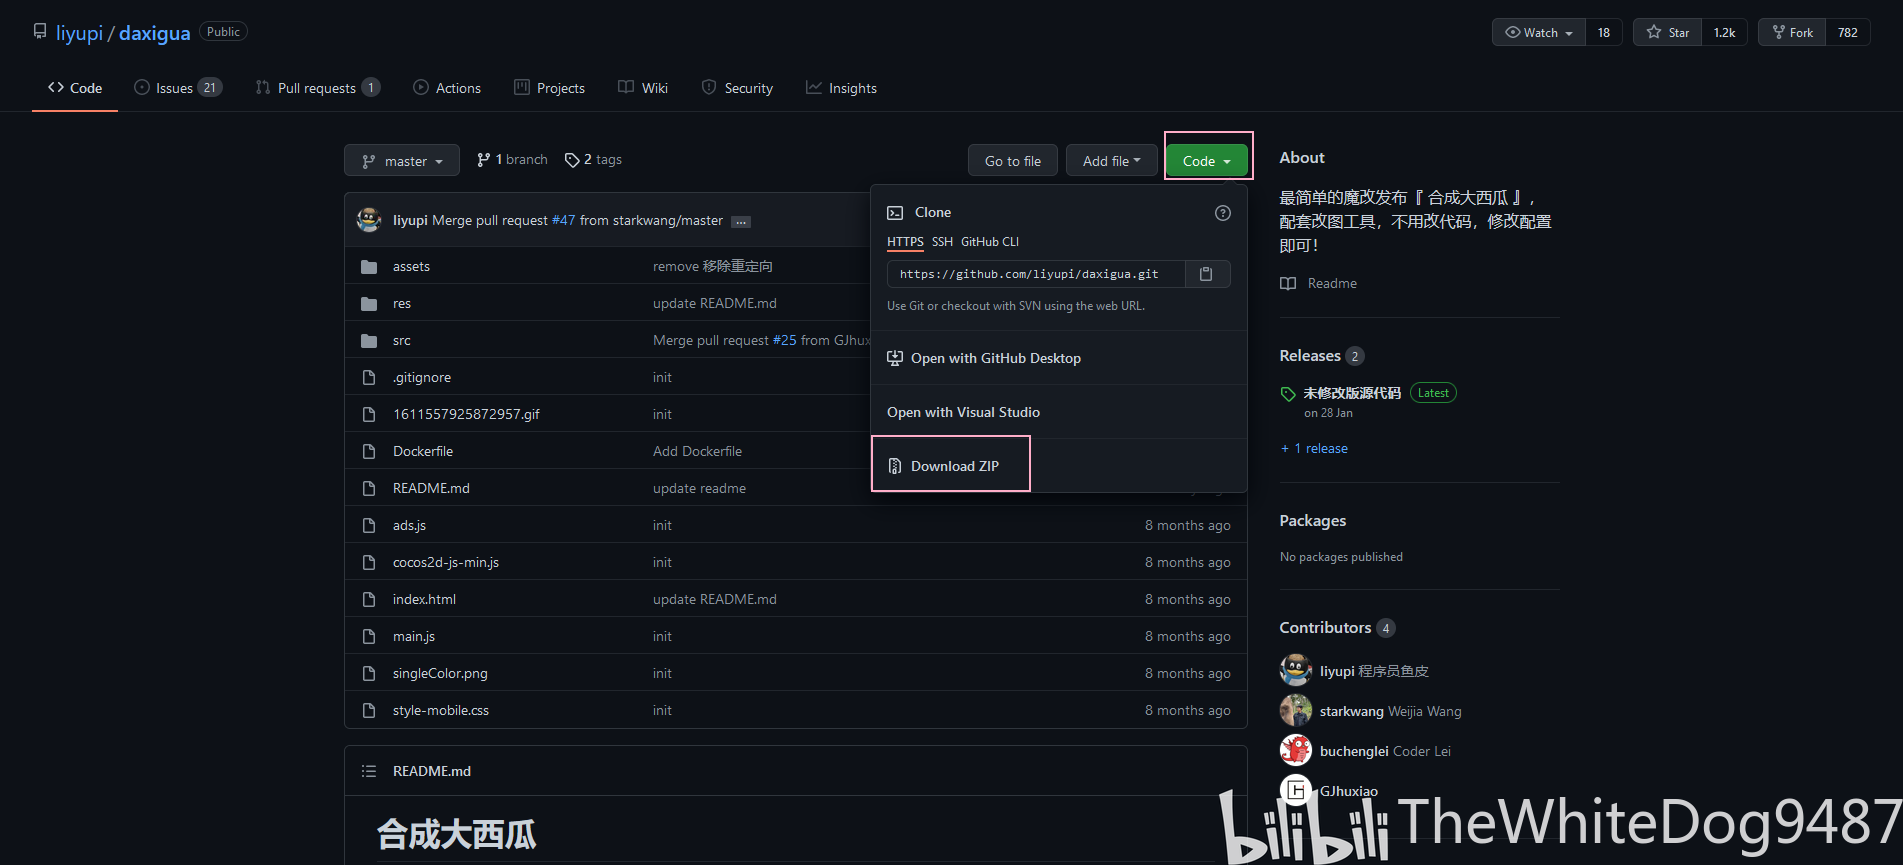
Task: Click liyupi's avatar in the latest commit row
Action: pyautogui.click(x=369, y=220)
